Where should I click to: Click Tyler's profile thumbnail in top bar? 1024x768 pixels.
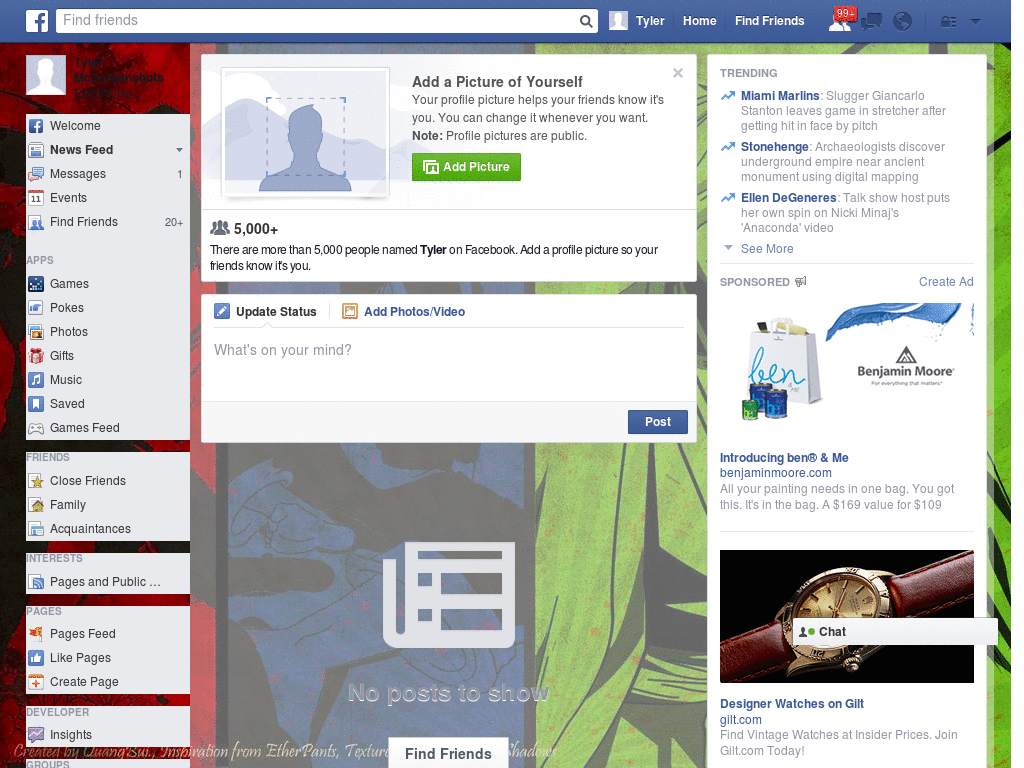[x=618, y=21]
